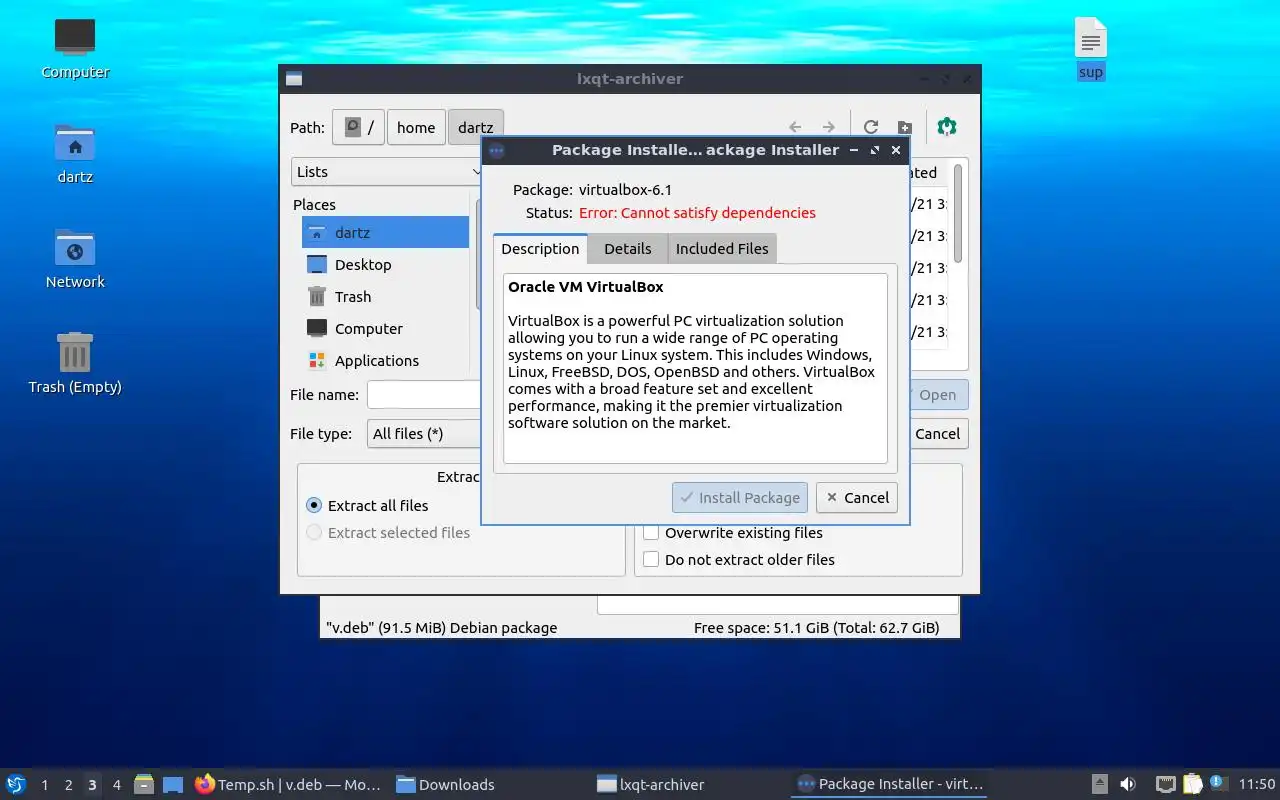1280x800 pixels.
Task: Switch to workspace 4
Action: coord(116,785)
